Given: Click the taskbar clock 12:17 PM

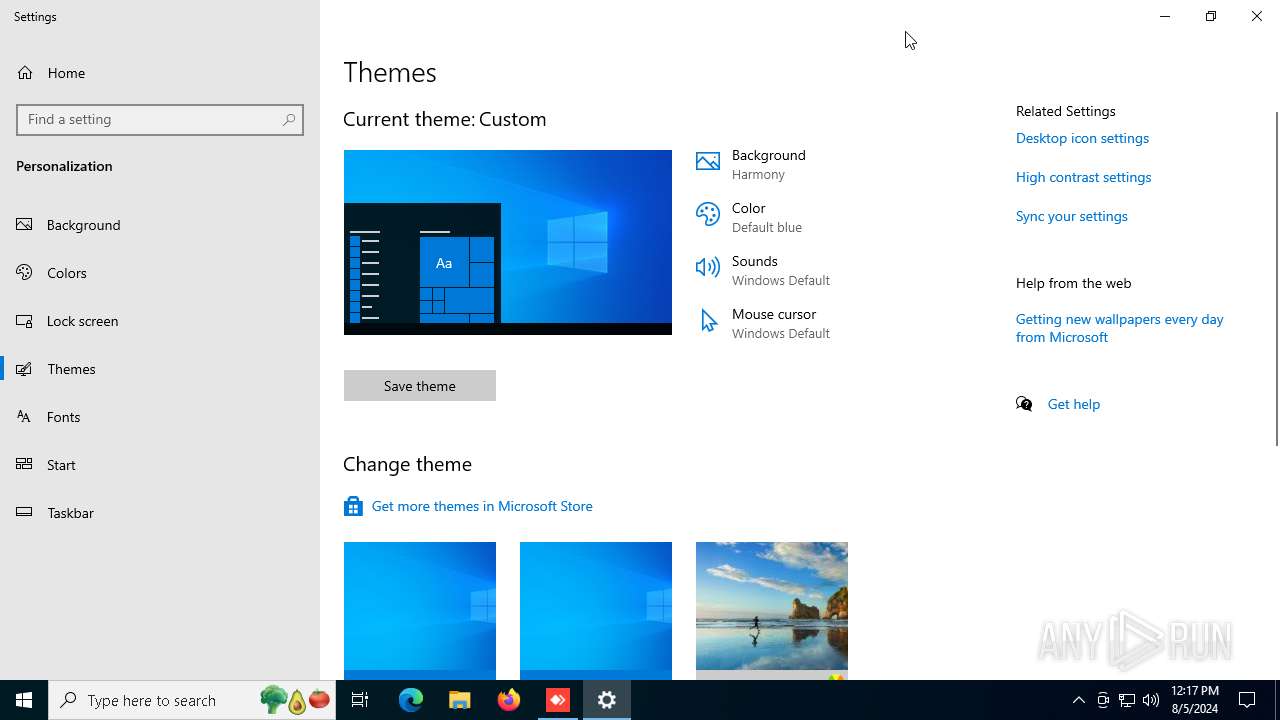Looking at the screenshot, I should (1194, 700).
